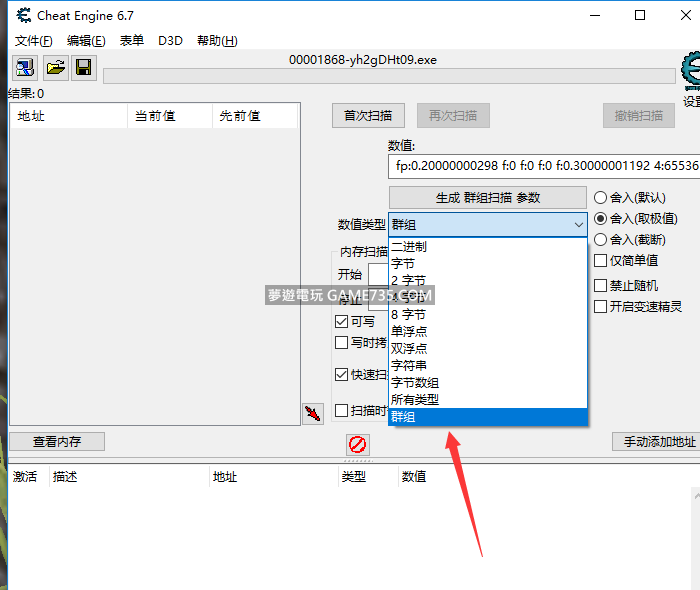Click the 激活 column header
This screenshot has width=700, height=590.
(x=29, y=477)
